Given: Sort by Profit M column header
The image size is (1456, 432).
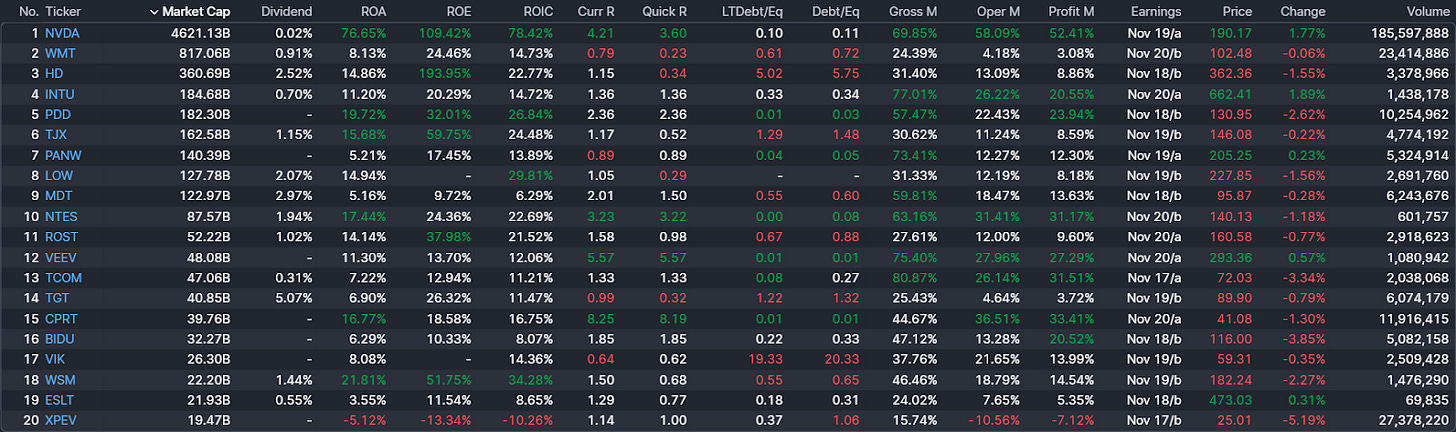Looking at the screenshot, I should pyautogui.click(x=1071, y=12).
